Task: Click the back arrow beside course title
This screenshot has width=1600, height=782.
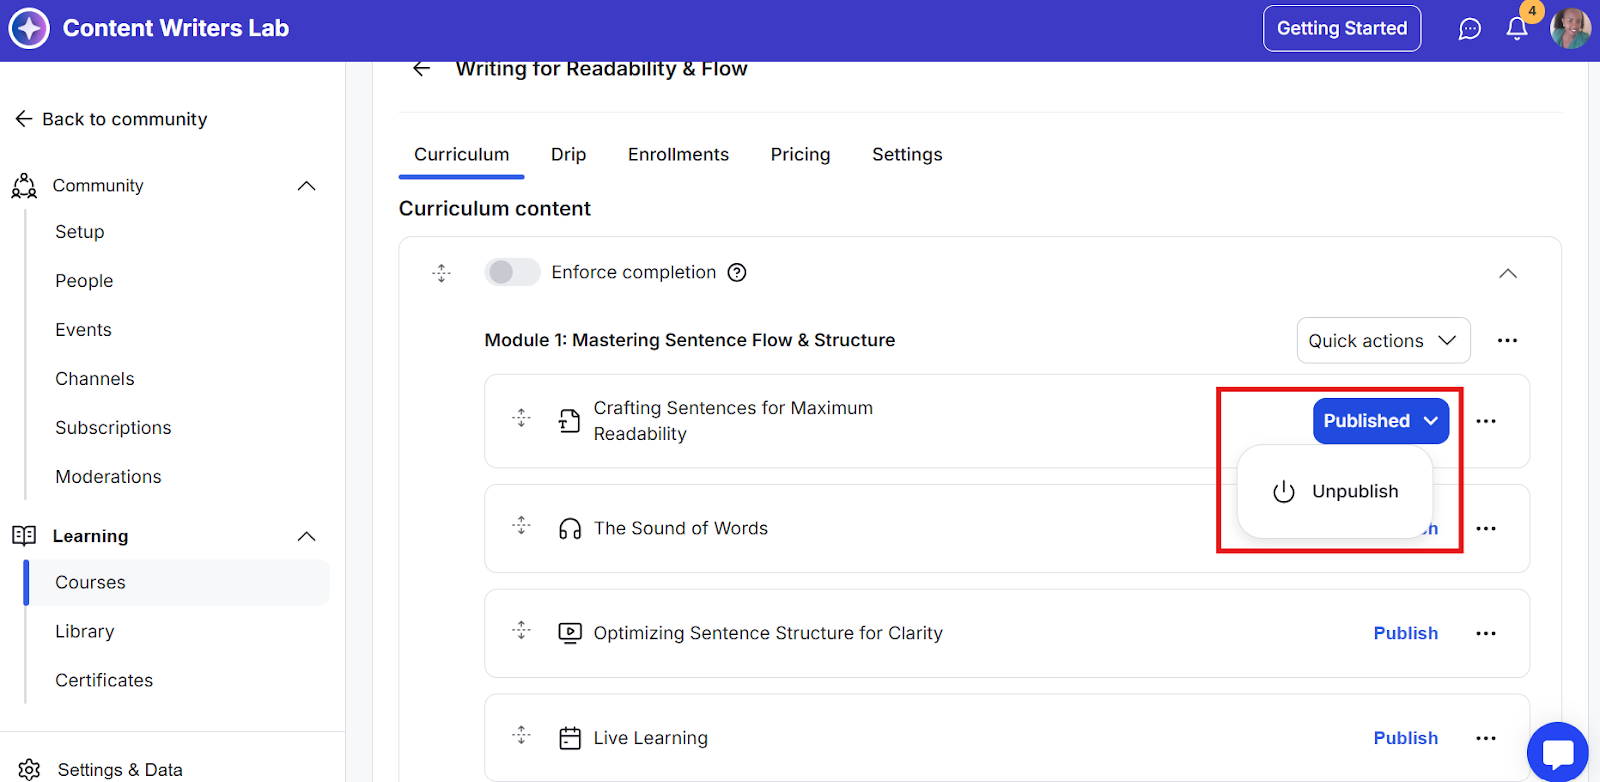Action: point(422,69)
